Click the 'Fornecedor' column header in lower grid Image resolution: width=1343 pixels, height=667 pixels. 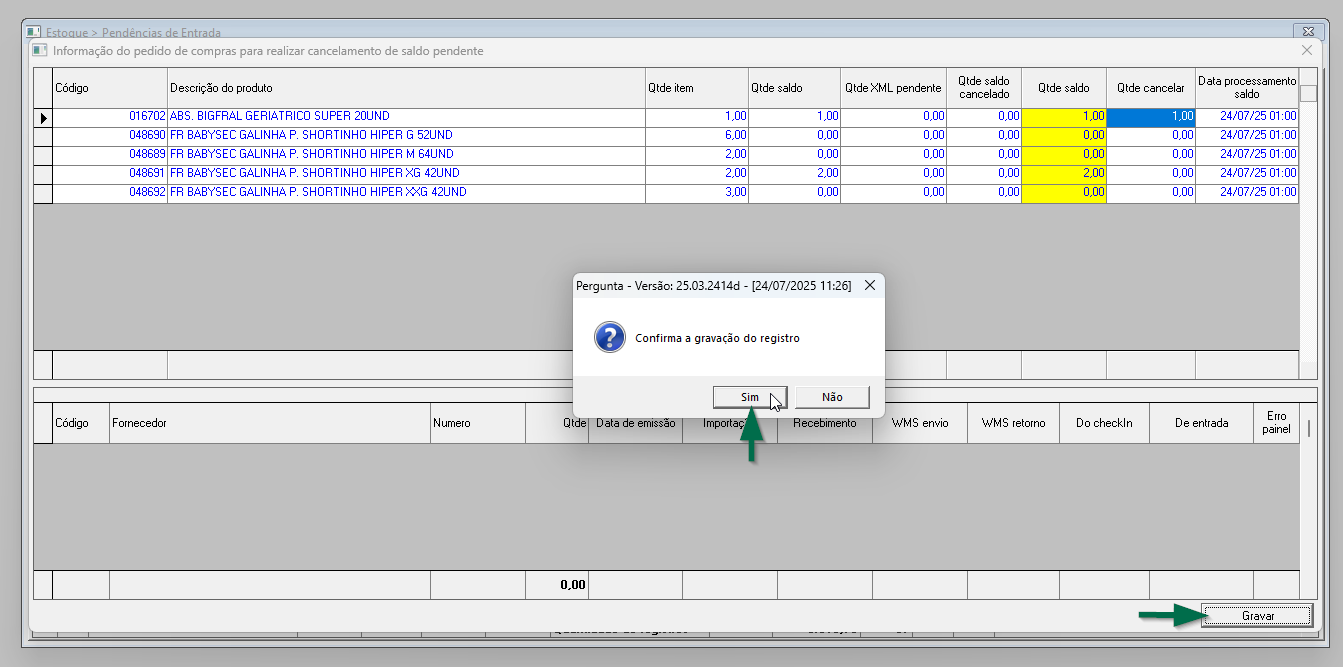[x=270, y=423]
